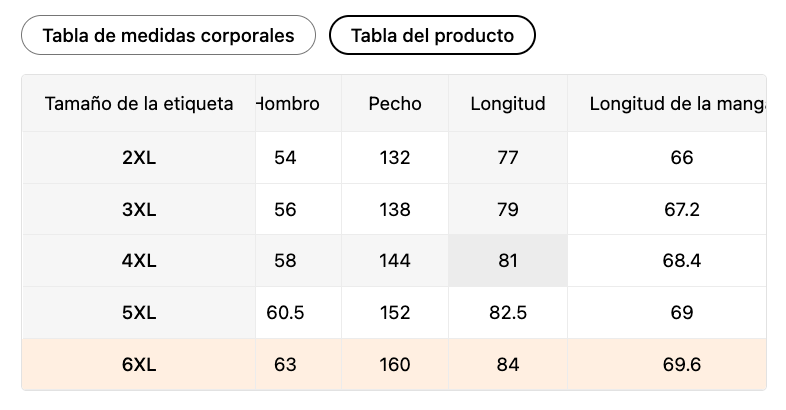786x410 pixels.
Task: Click the Hombro column header
Action: click(x=289, y=104)
